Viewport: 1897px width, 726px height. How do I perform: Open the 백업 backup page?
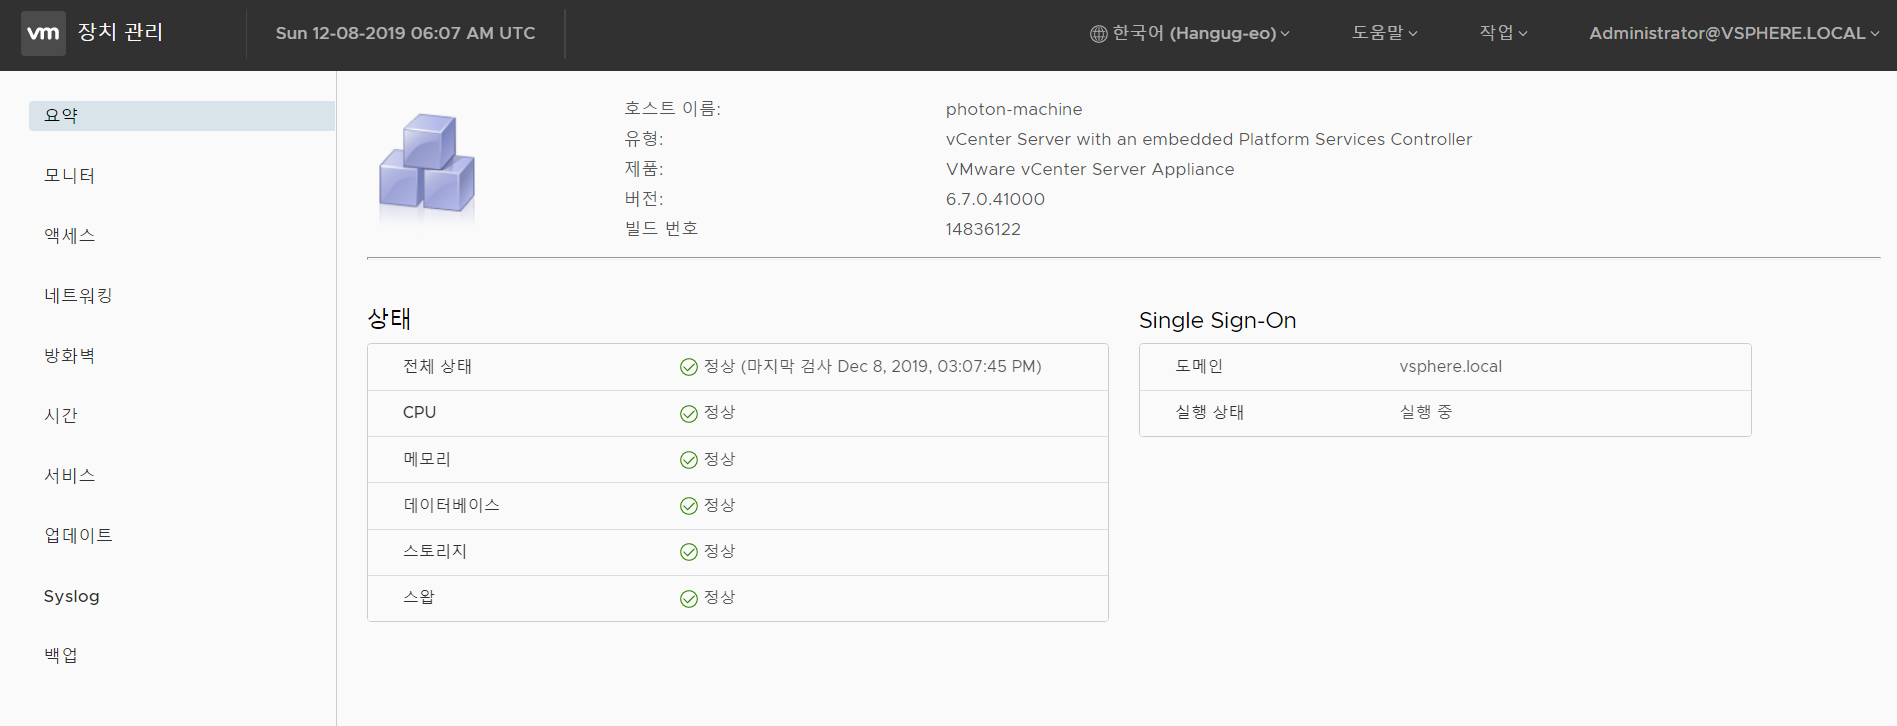[61, 656]
